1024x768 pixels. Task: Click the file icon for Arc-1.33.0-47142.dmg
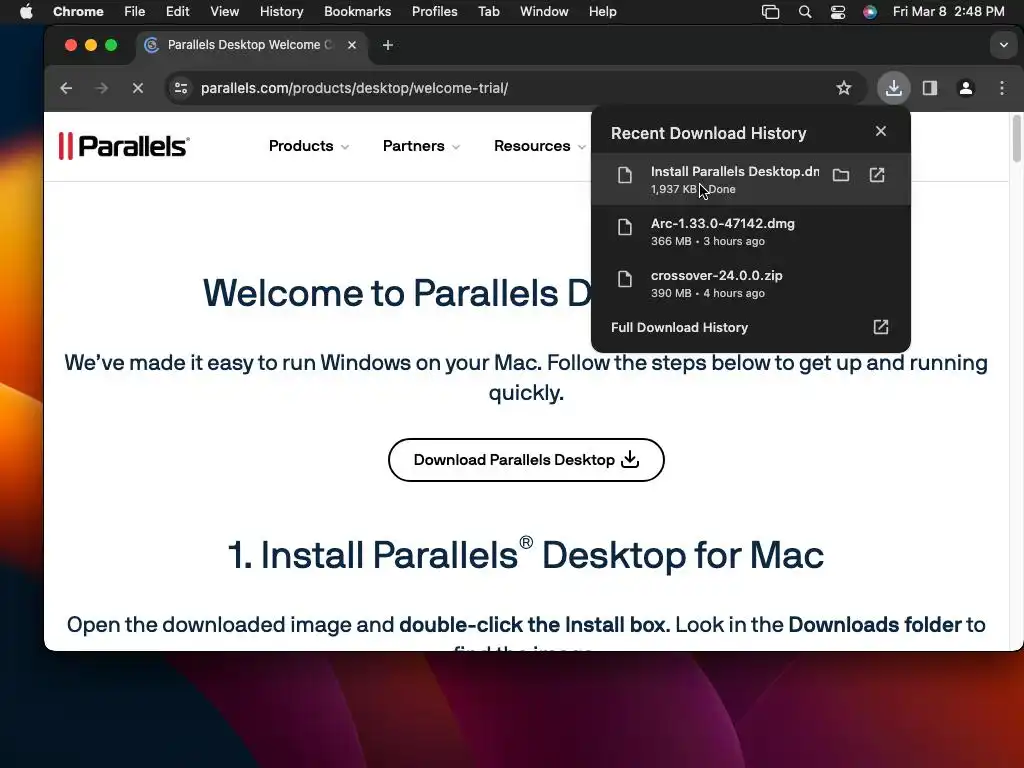[x=625, y=227]
